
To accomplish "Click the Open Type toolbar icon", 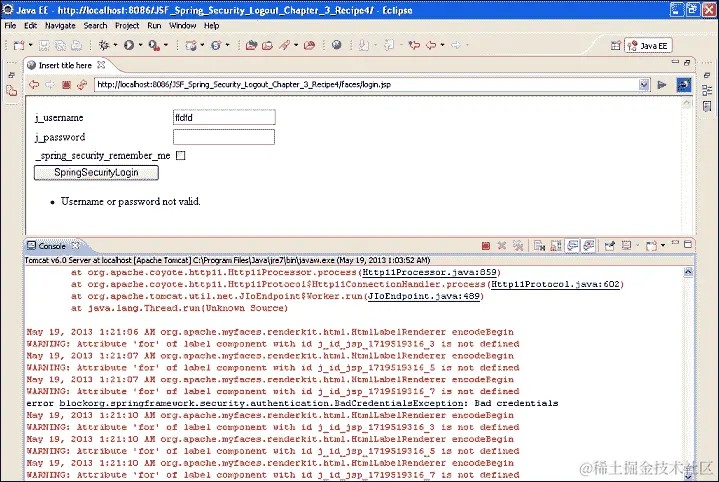I will [x=251, y=45].
